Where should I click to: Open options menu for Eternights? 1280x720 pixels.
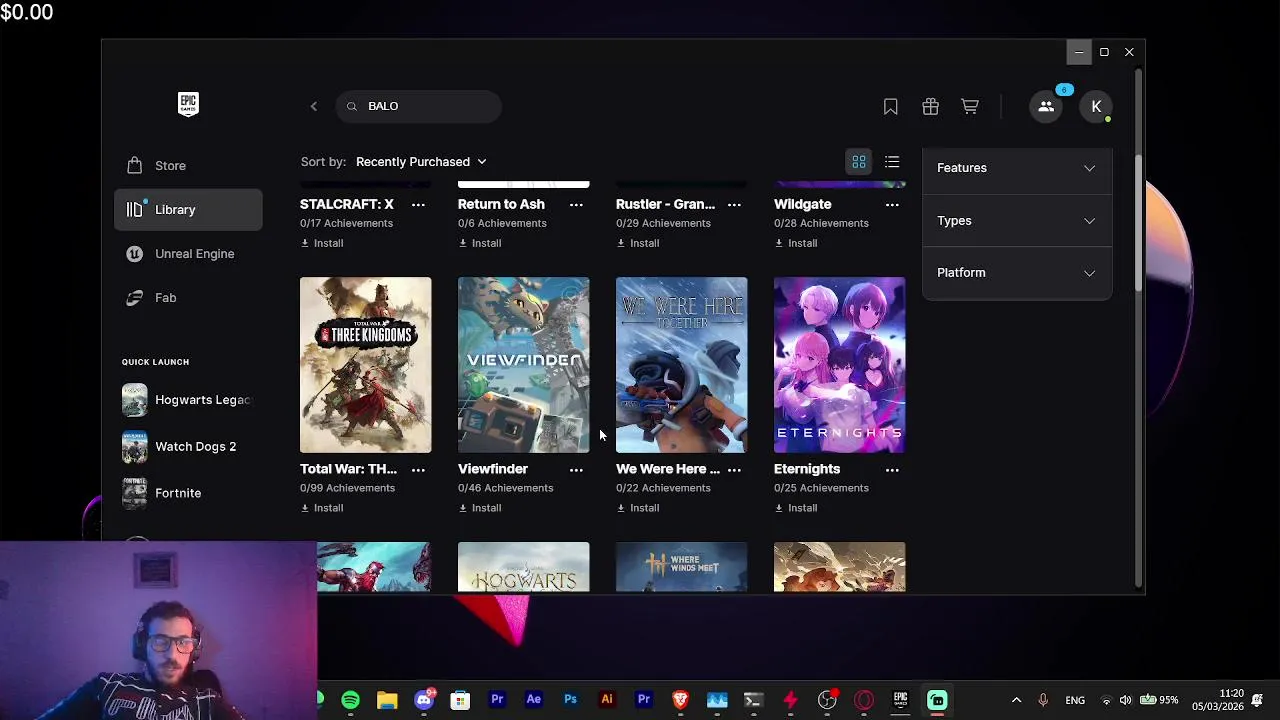tap(892, 469)
